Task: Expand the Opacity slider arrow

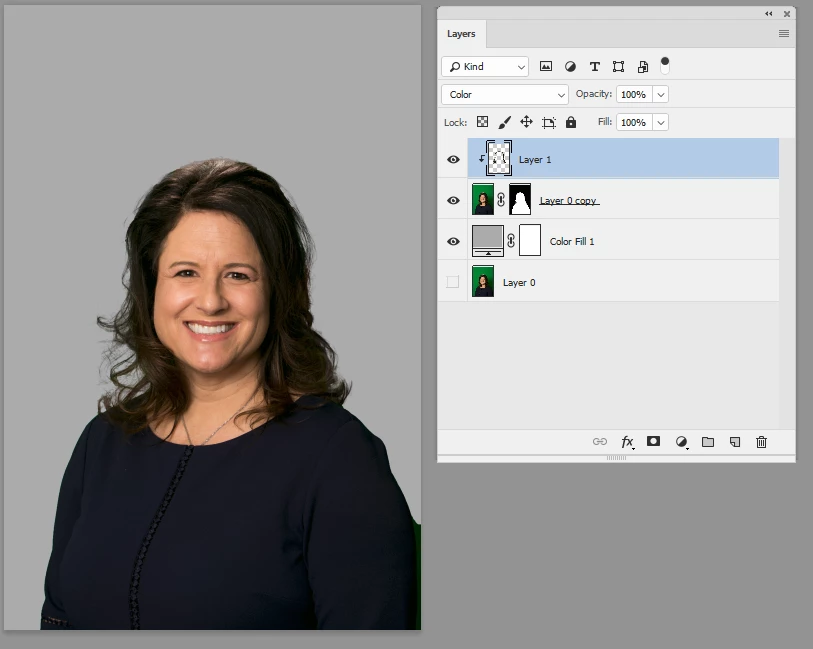Action: tap(661, 94)
